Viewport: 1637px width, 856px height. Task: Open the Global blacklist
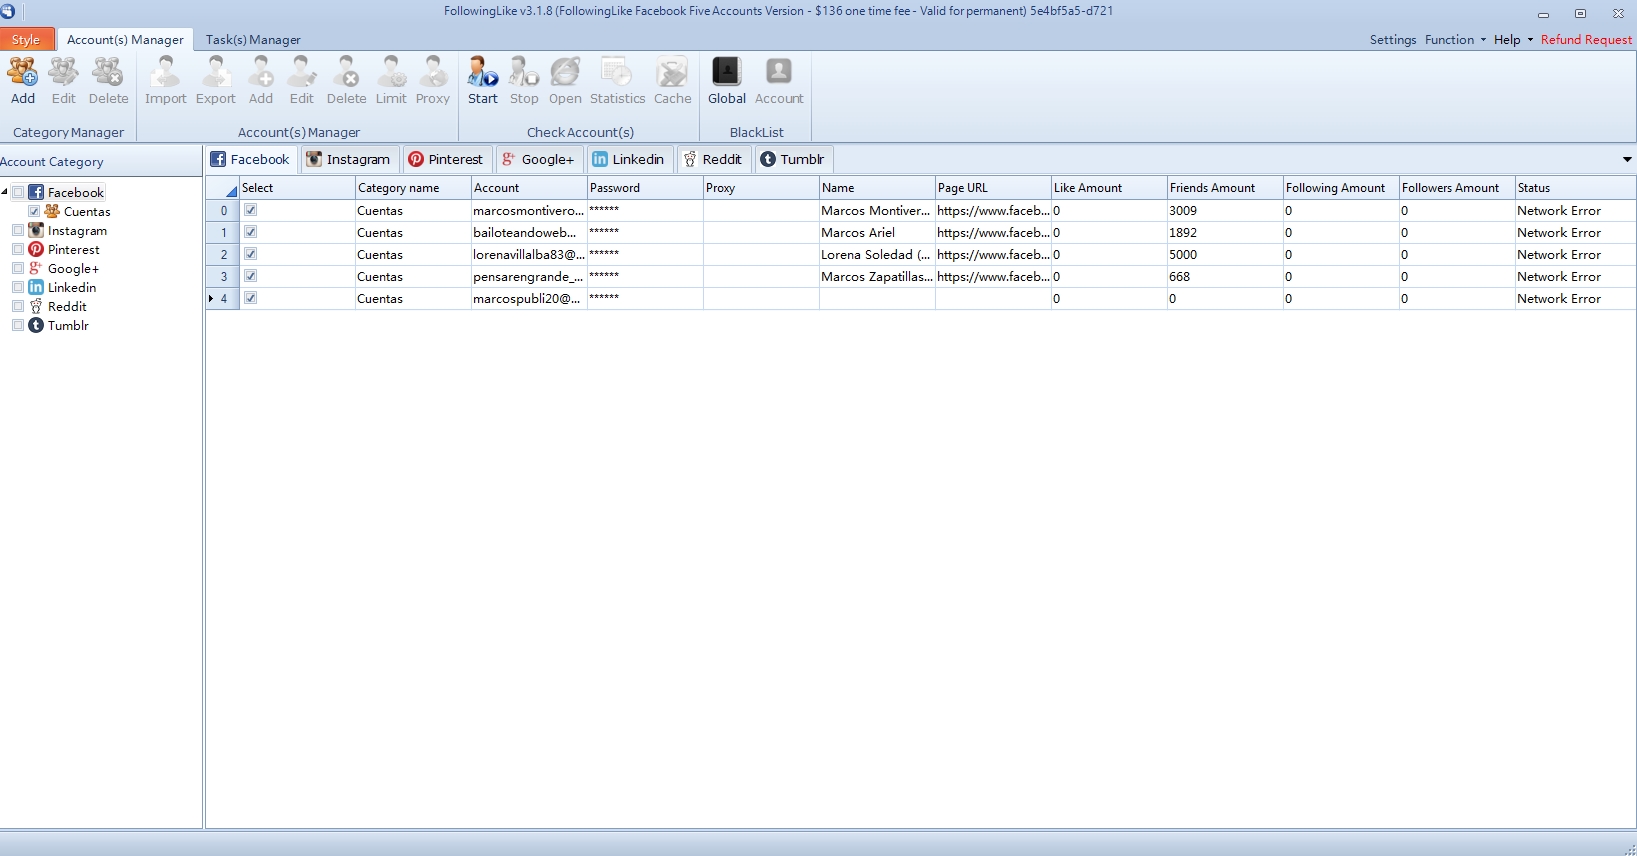726,81
